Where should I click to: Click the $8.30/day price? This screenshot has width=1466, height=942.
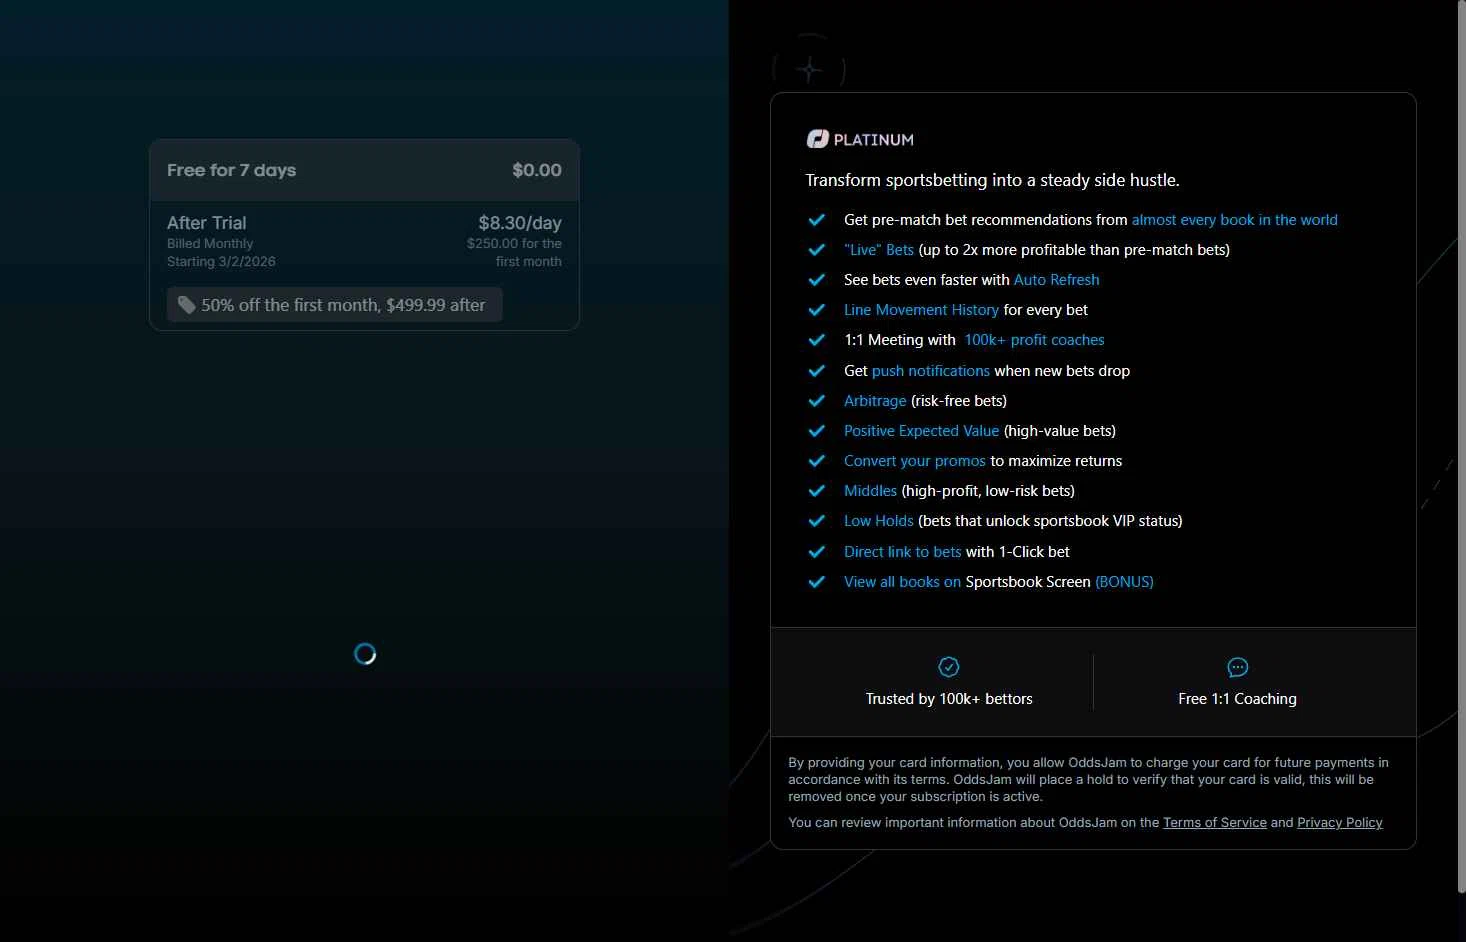pyautogui.click(x=520, y=223)
